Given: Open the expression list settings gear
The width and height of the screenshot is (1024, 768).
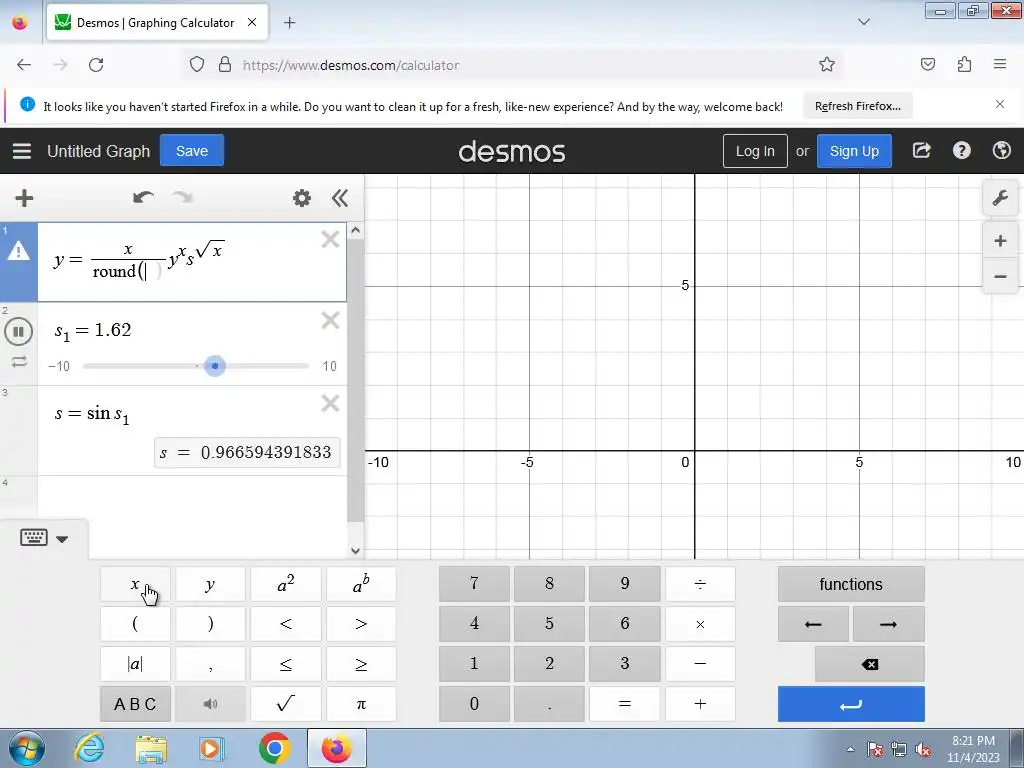Looking at the screenshot, I should 302,198.
